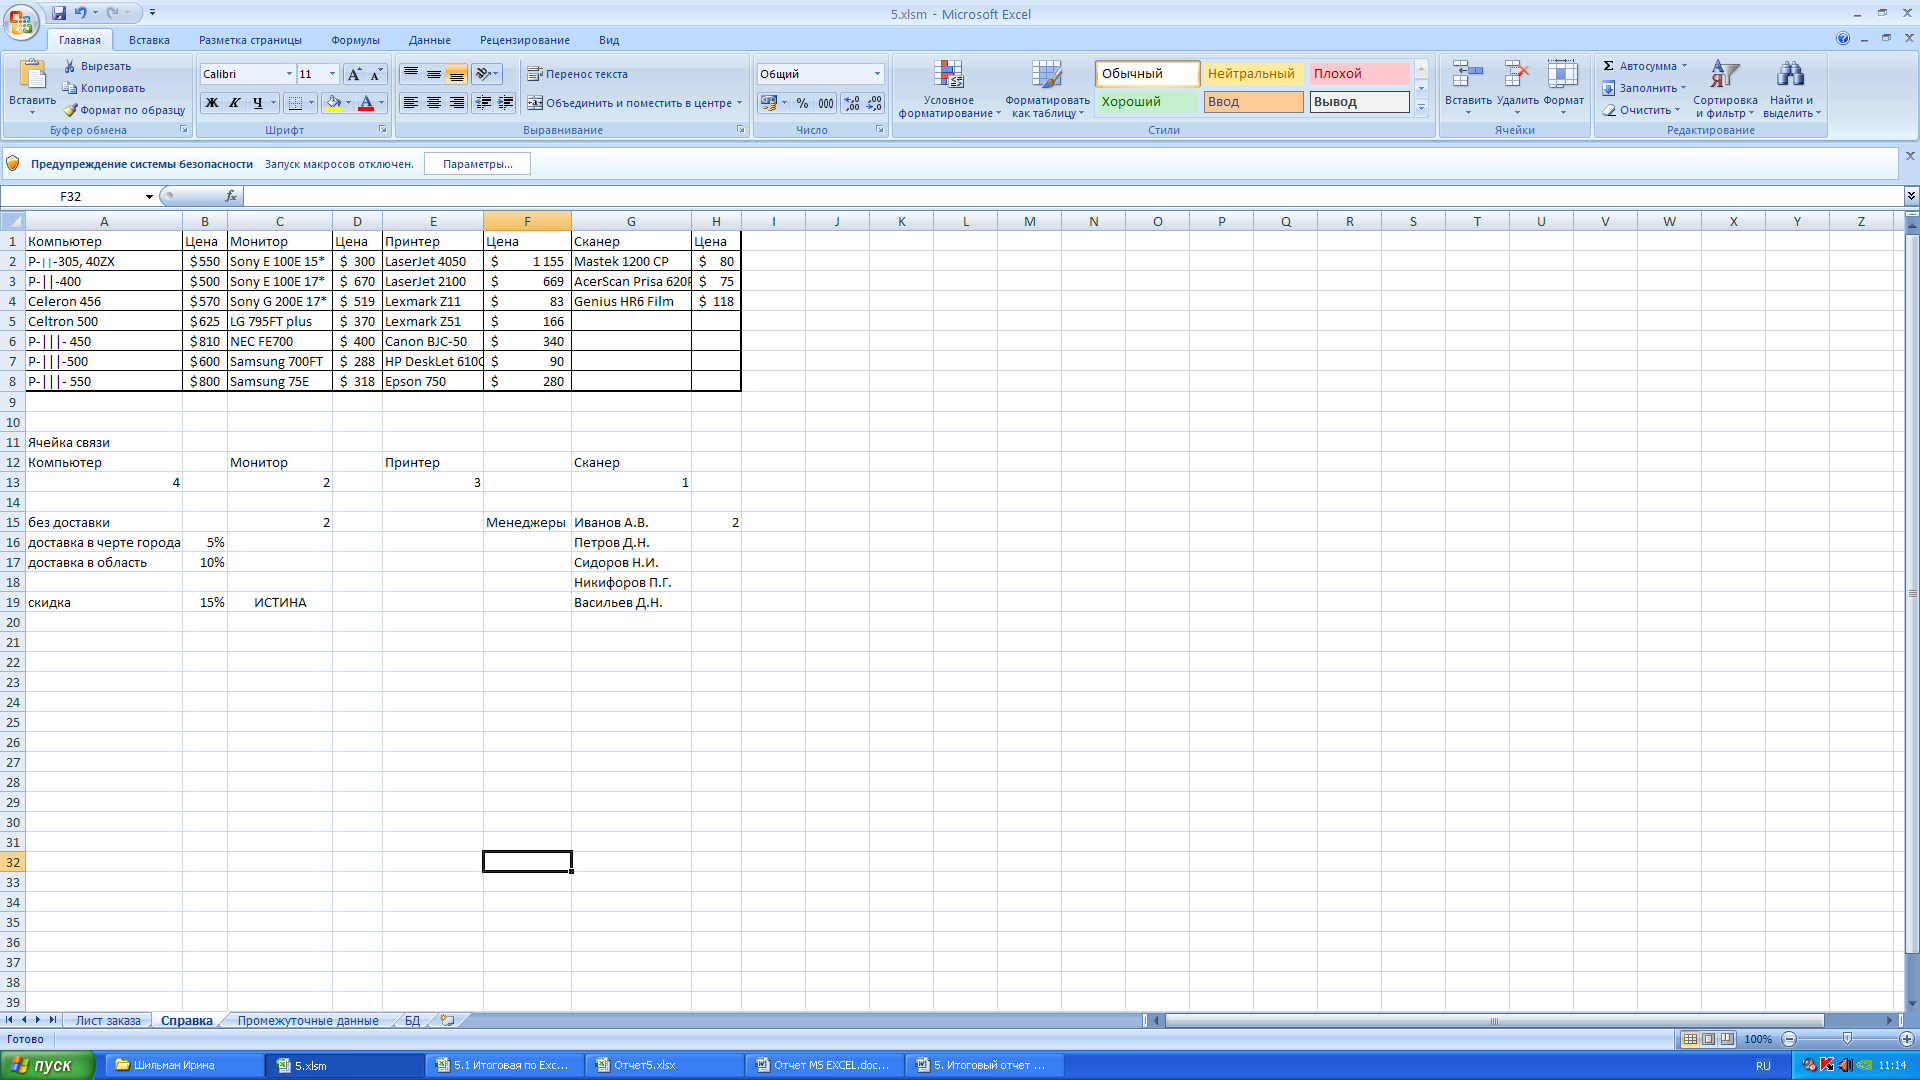Click the insert function fx icon
The image size is (1920, 1080).
tap(231, 196)
